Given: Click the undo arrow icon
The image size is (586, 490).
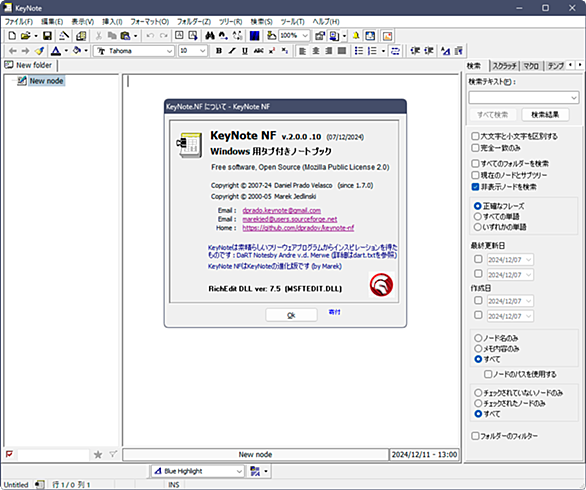Looking at the screenshot, I should (x=150, y=36).
